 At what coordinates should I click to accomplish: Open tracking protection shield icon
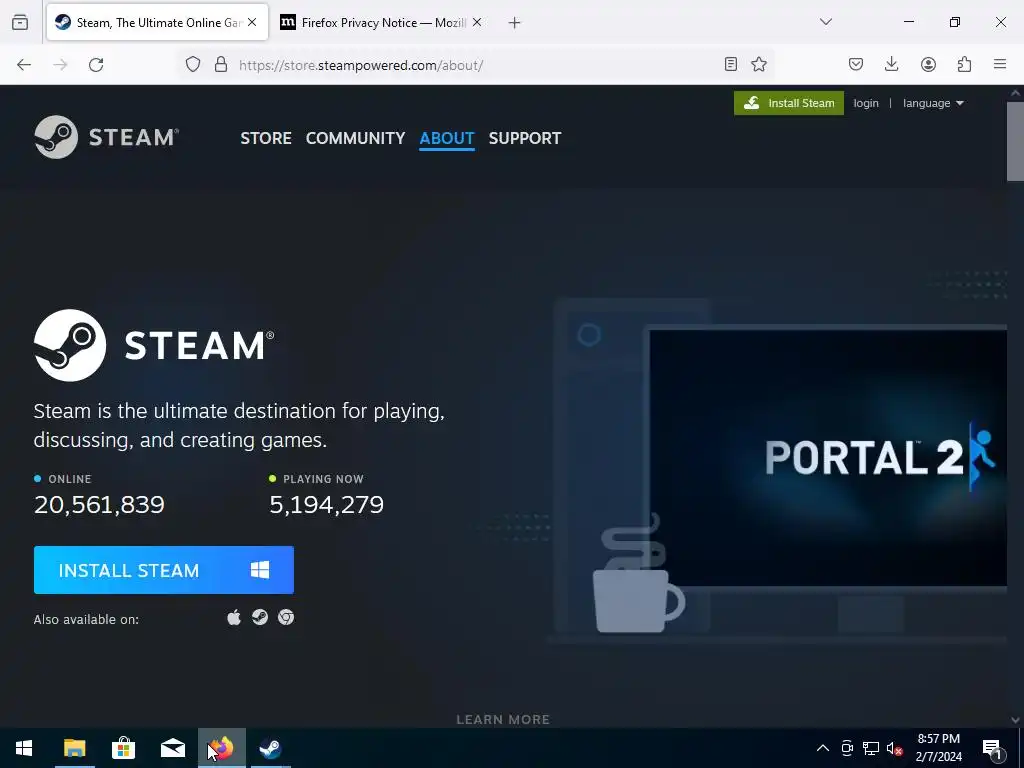[x=193, y=64]
